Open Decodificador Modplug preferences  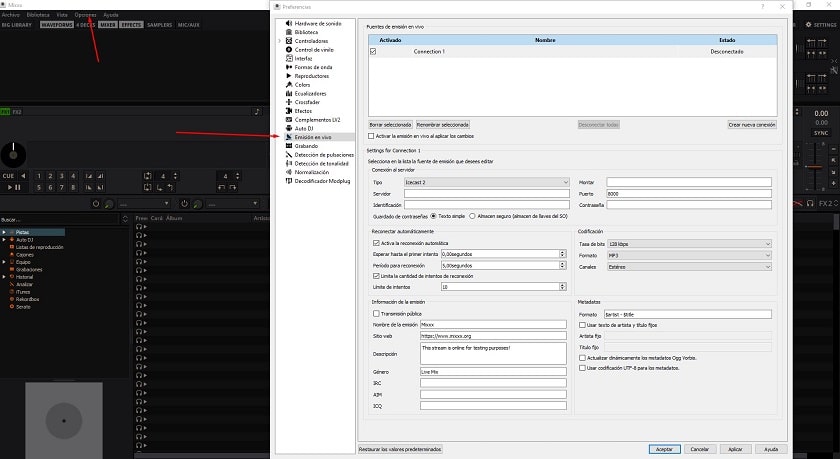coord(322,181)
